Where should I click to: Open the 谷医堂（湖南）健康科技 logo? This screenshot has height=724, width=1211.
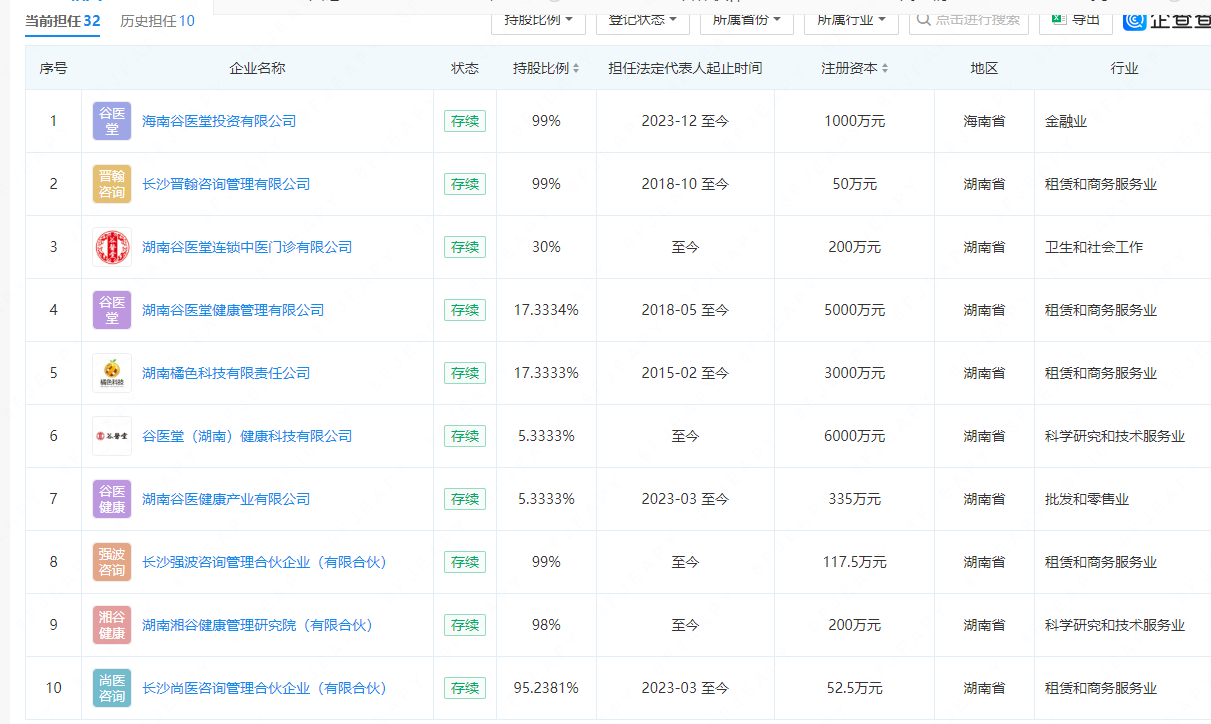(112, 436)
